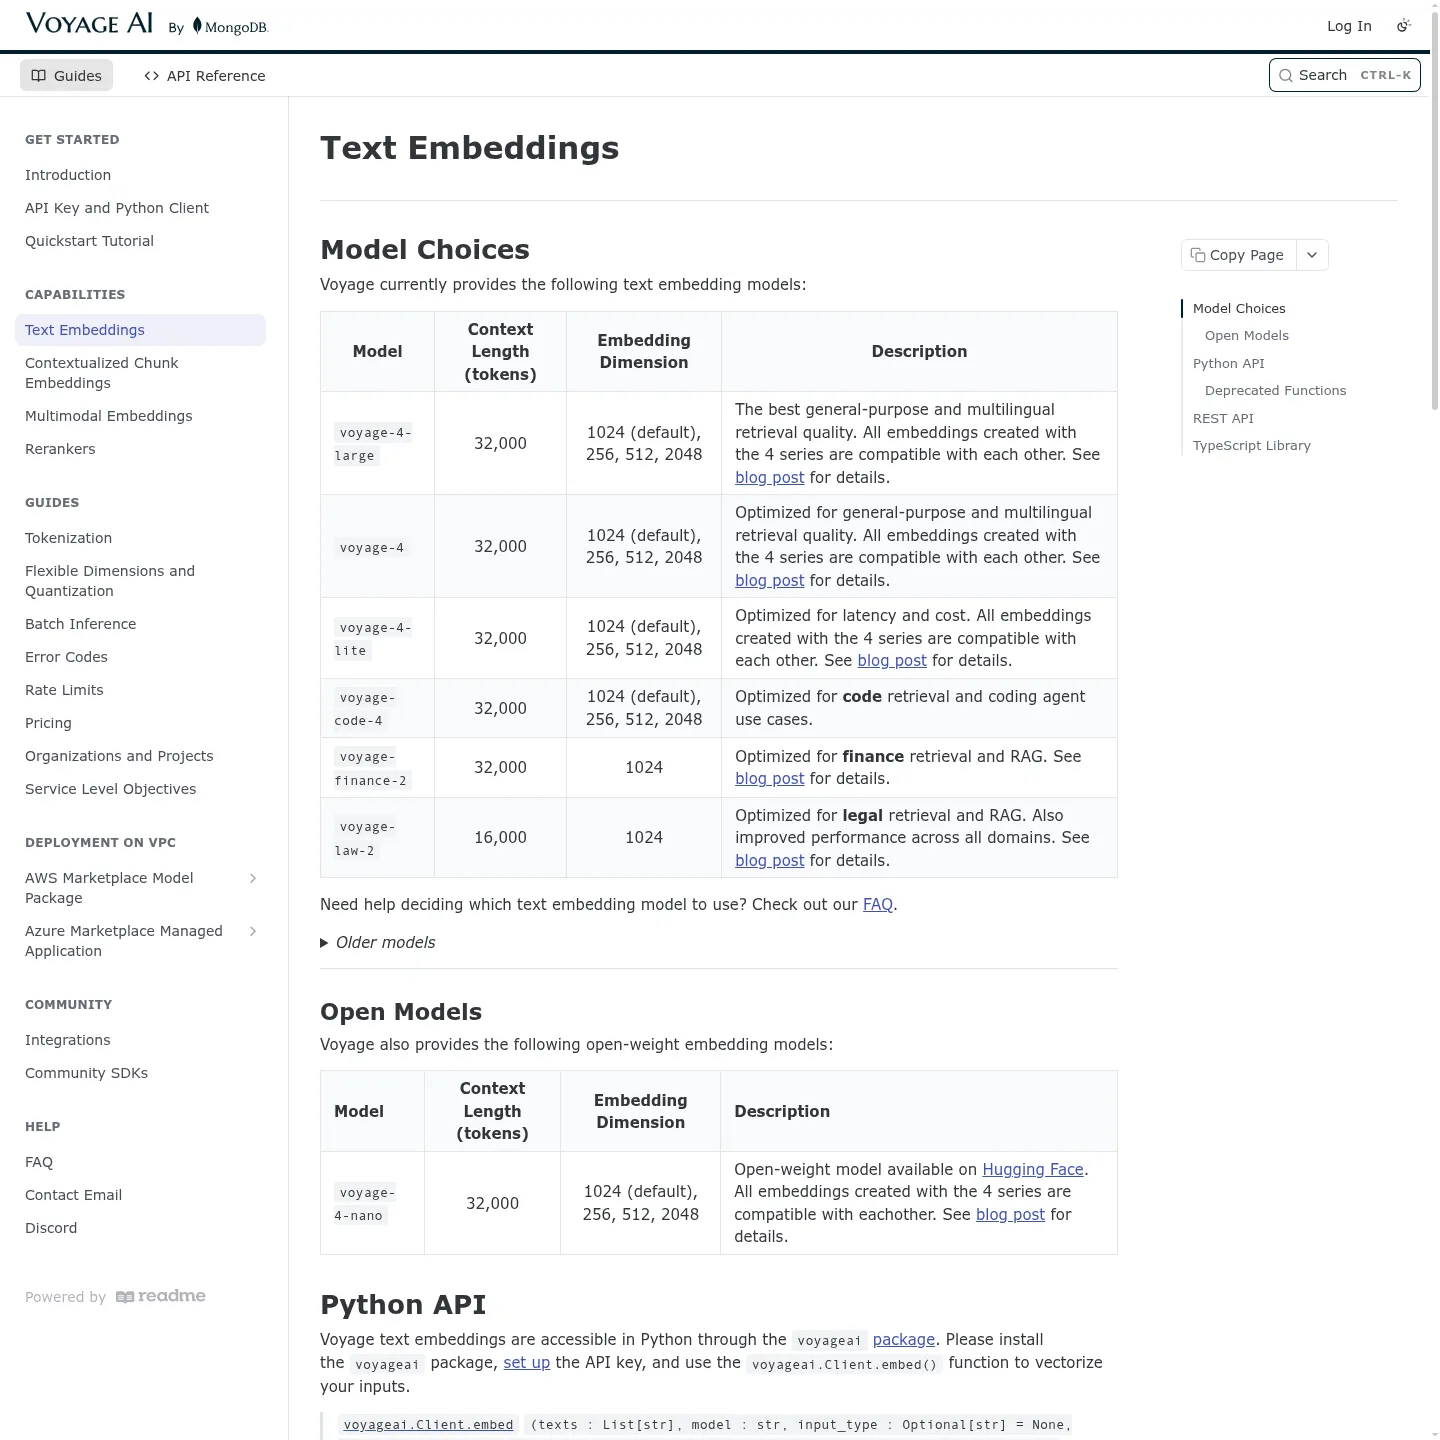This screenshot has width=1440, height=1440.
Task: Click the Copy Page button
Action: pyautogui.click(x=1239, y=255)
